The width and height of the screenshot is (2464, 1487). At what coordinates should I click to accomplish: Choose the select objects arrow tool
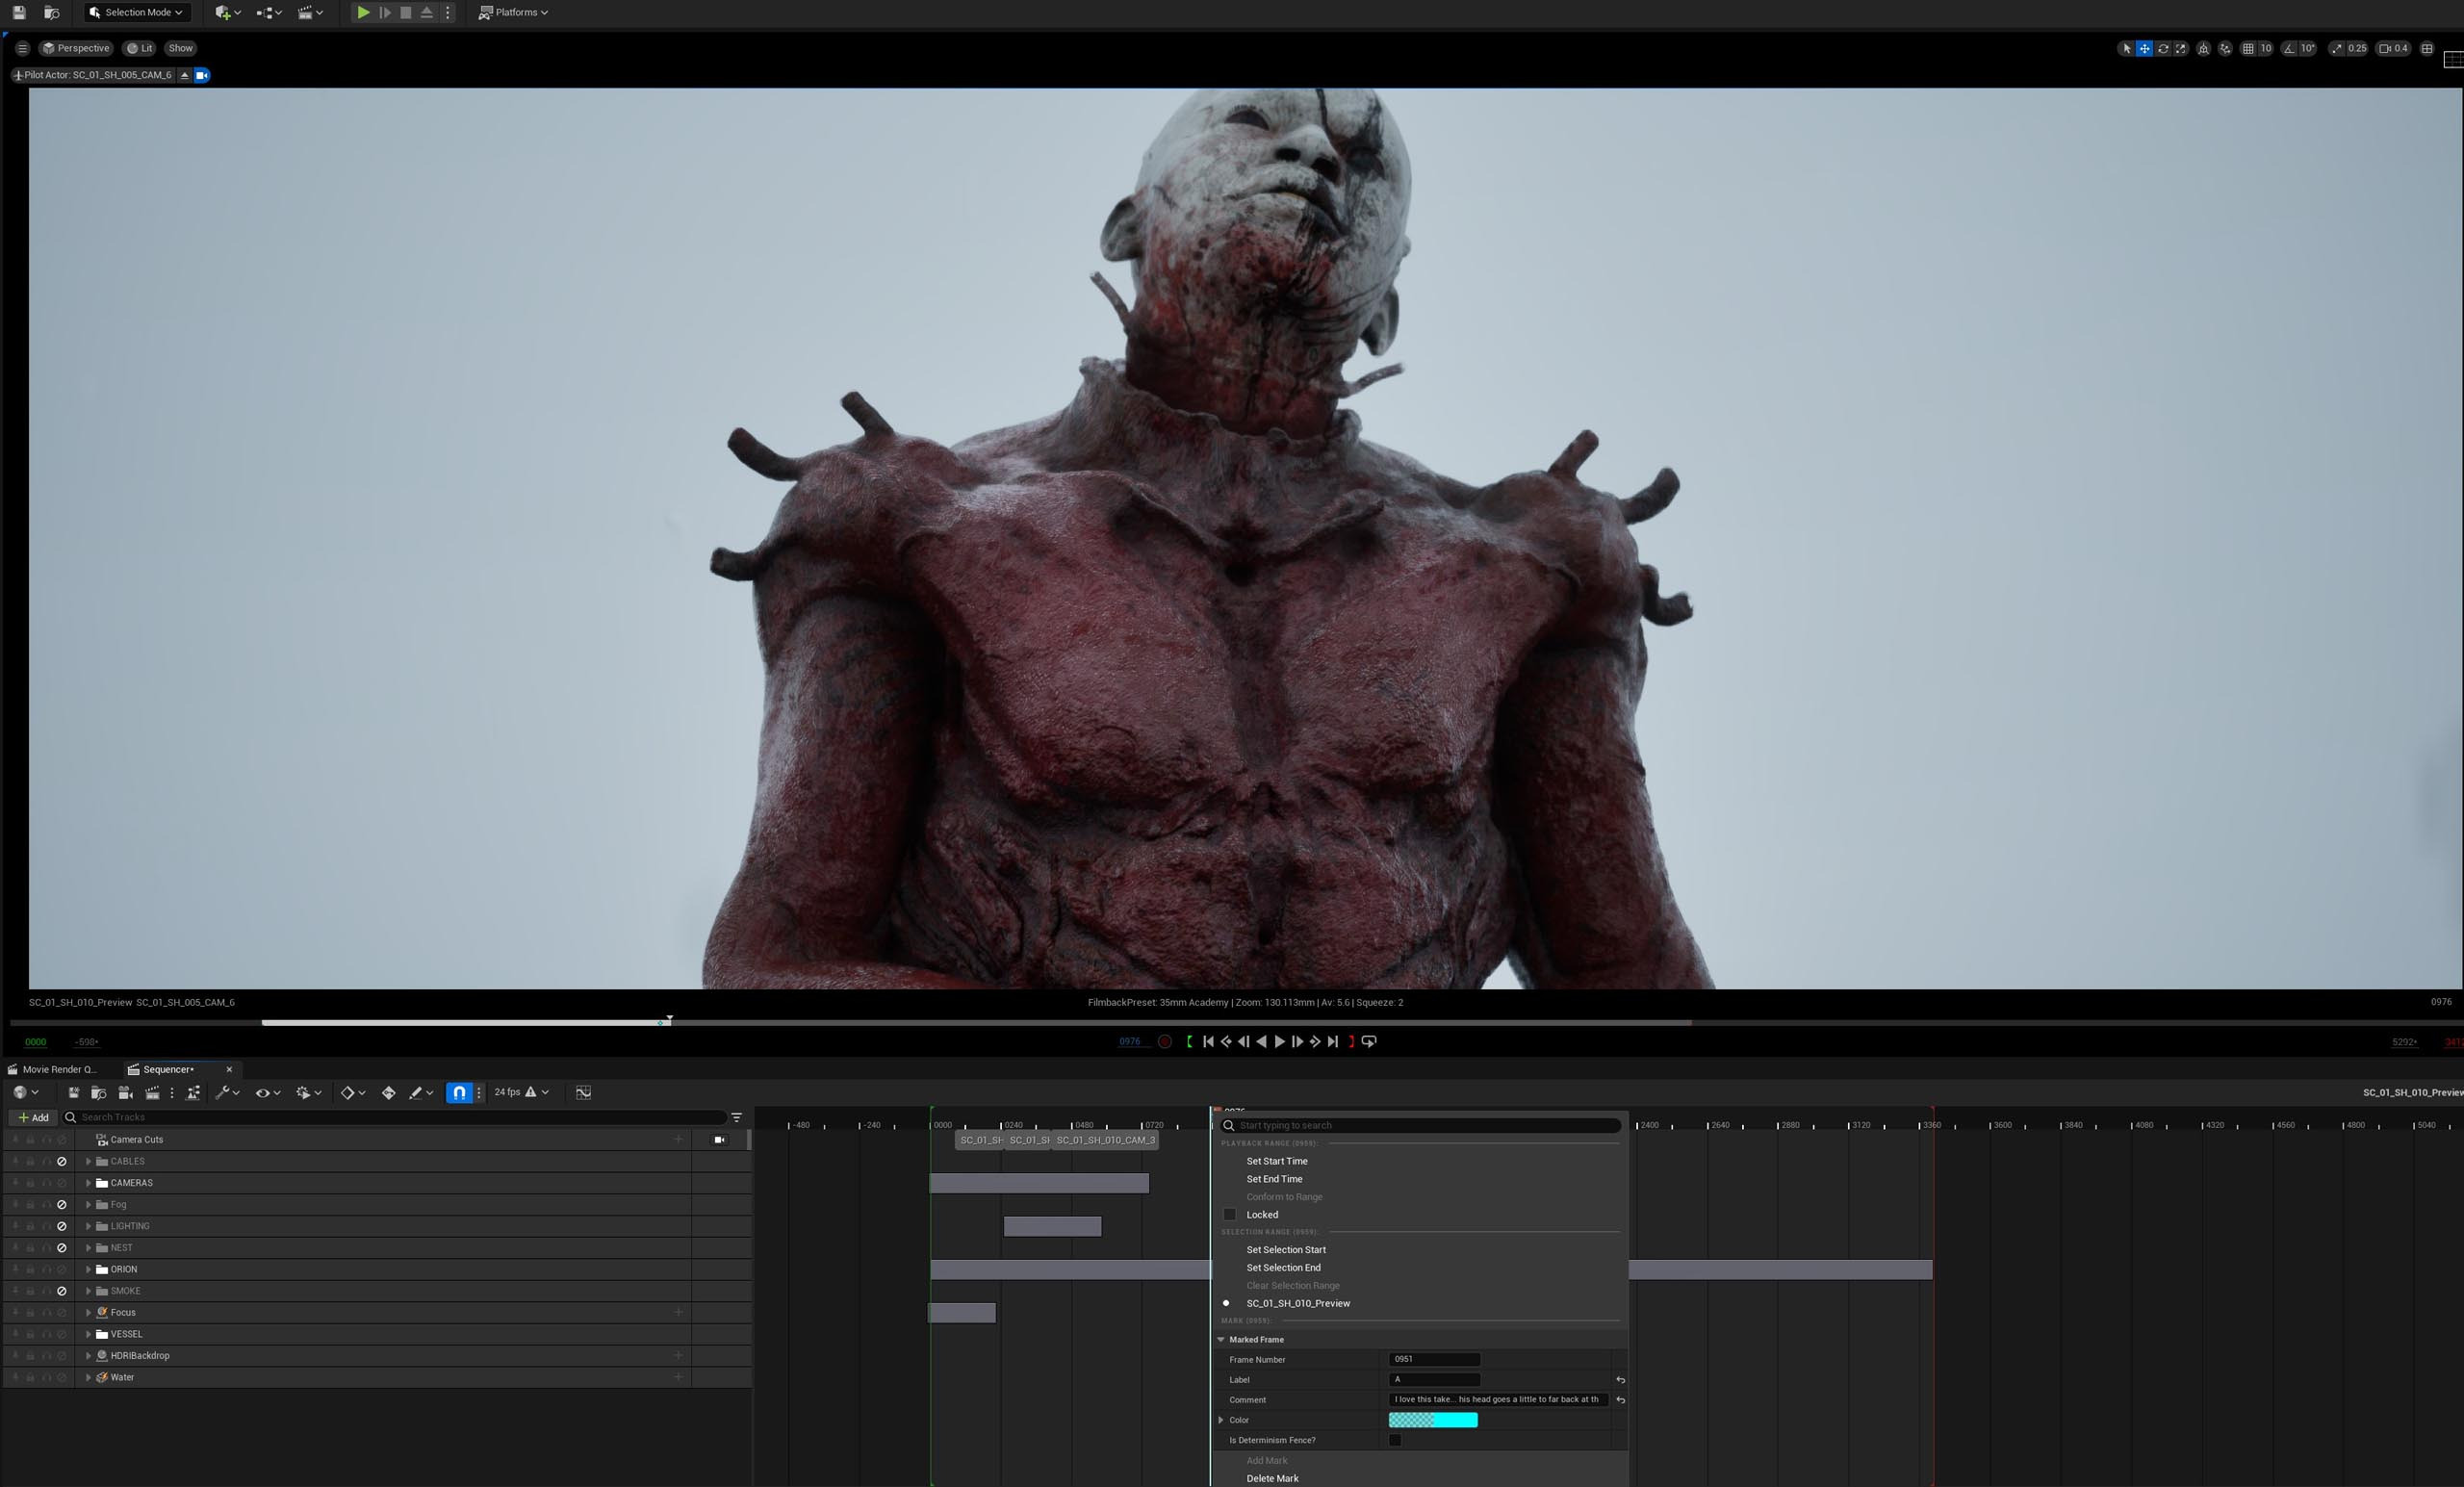pos(2126,48)
